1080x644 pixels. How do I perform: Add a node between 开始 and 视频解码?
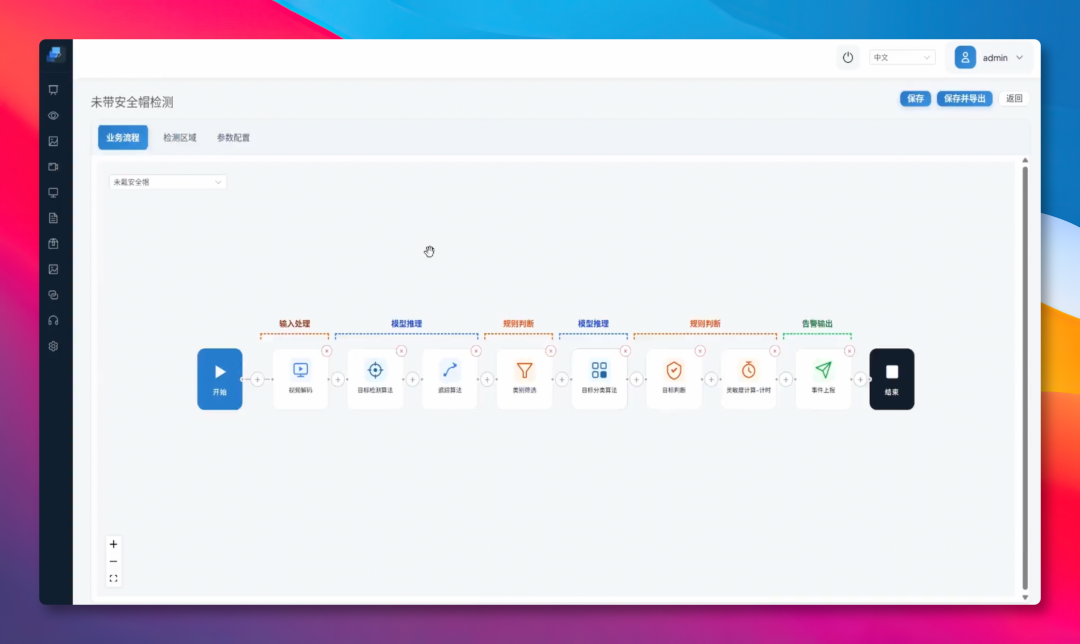258,380
